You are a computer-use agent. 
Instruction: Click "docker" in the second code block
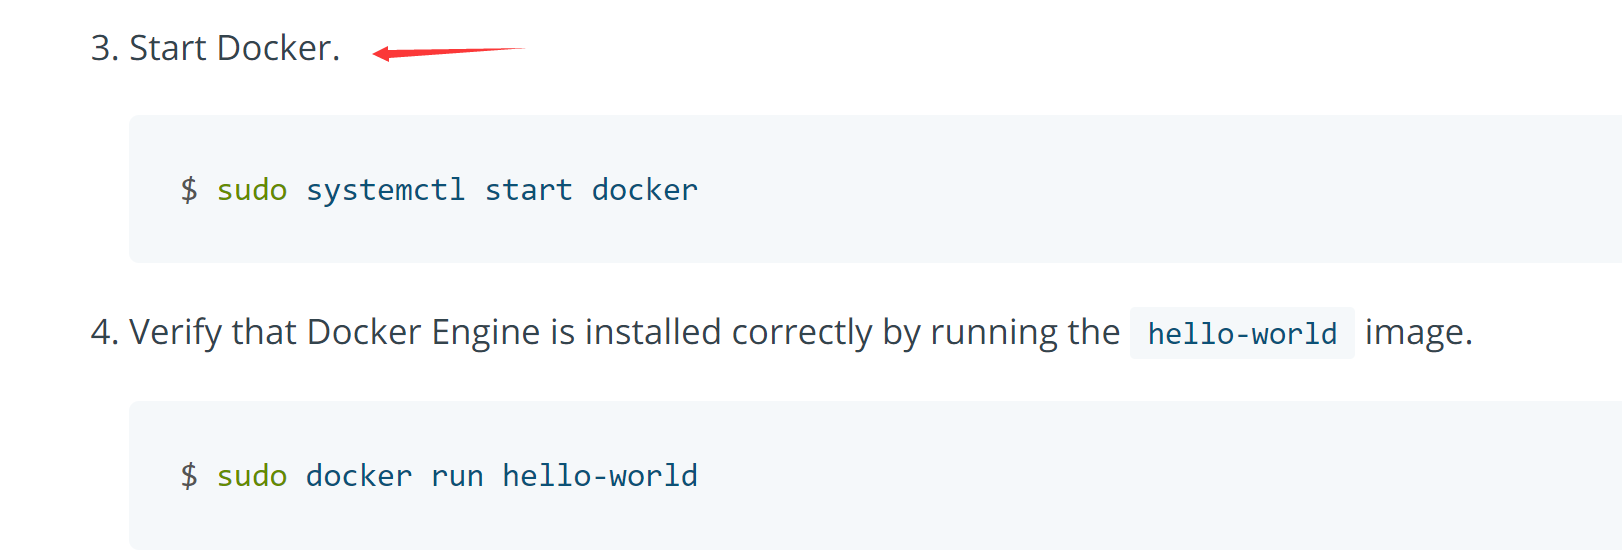359,476
